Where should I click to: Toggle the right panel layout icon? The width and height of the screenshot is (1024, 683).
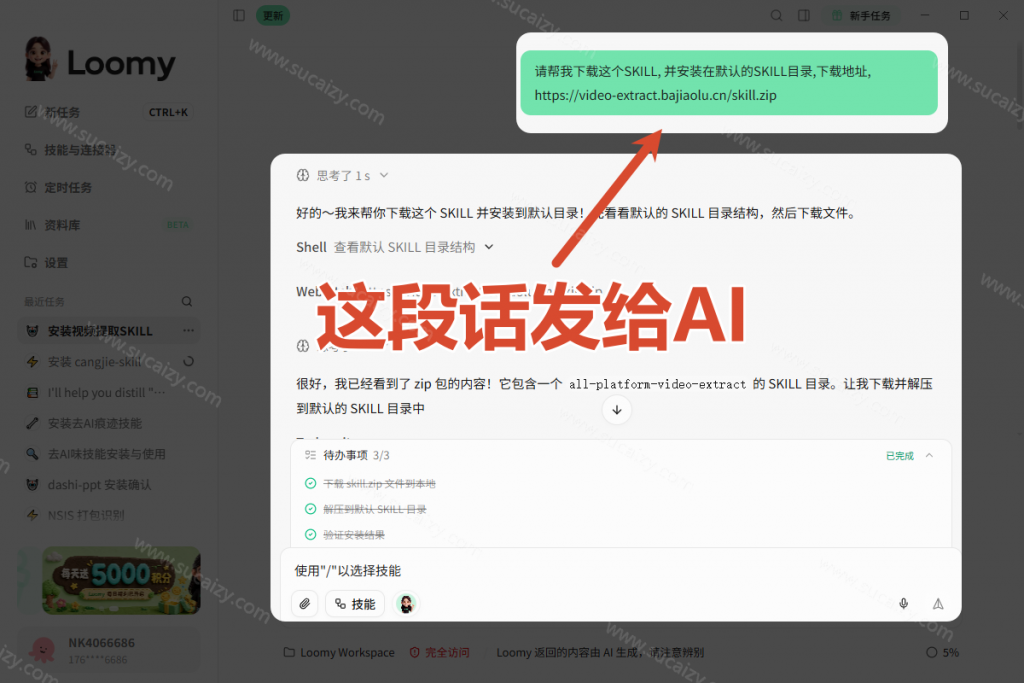(804, 15)
